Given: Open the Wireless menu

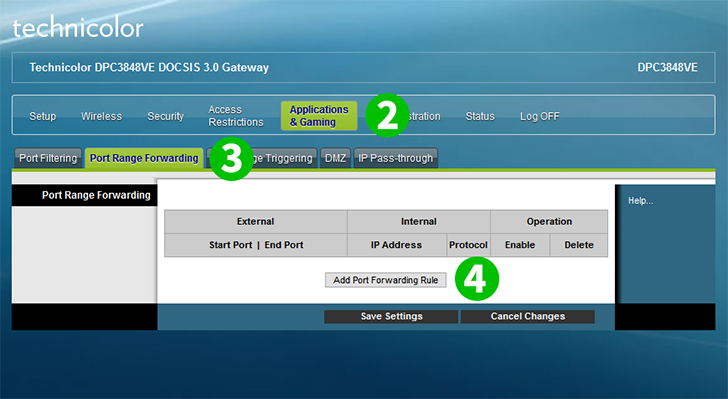Looking at the screenshot, I should 102,116.
